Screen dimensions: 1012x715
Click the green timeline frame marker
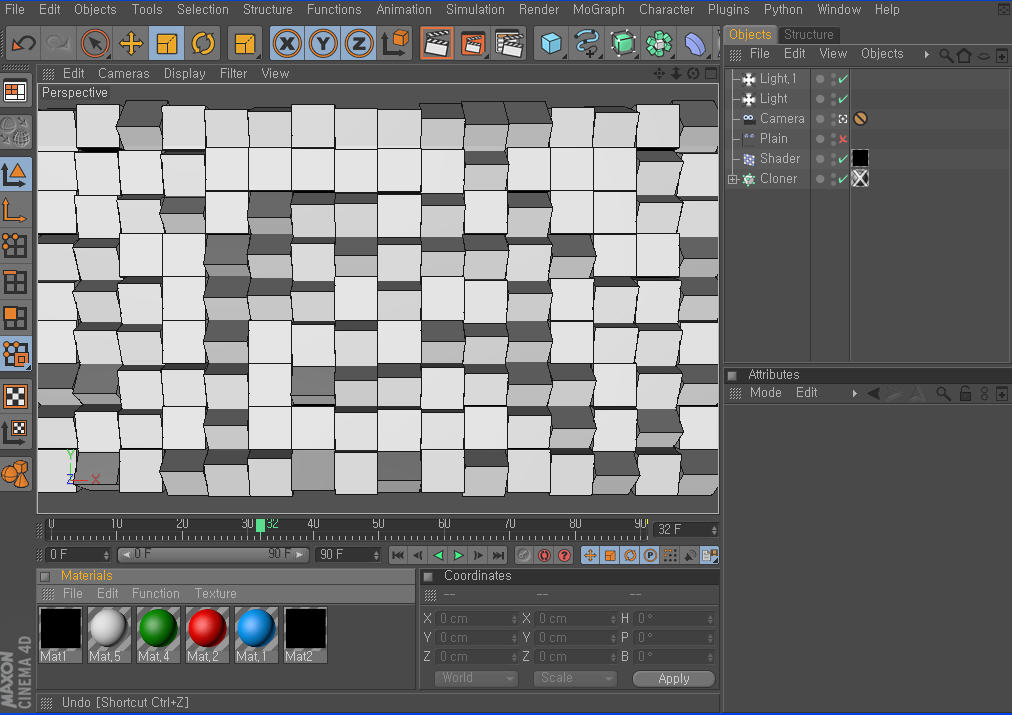coord(260,525)
